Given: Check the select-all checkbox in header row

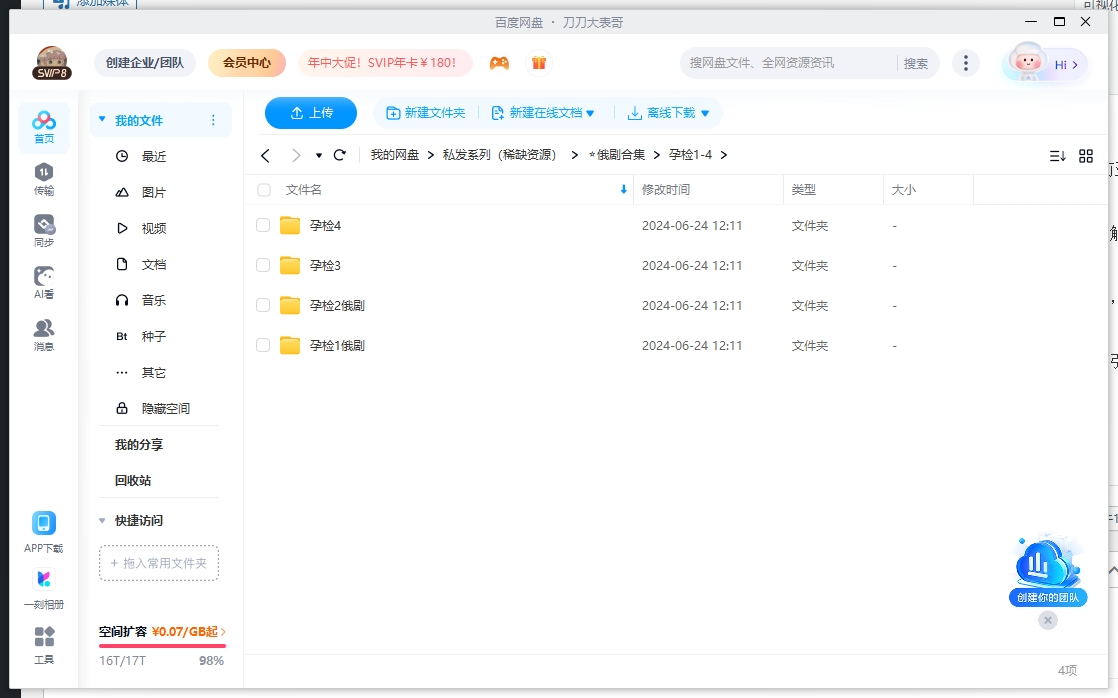Looking at the screenshot, I should [x=262, y=189].
